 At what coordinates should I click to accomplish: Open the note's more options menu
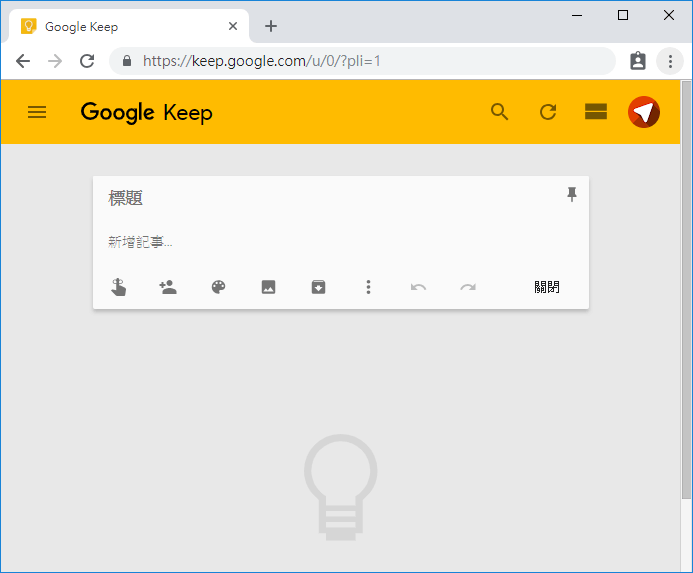368,287
